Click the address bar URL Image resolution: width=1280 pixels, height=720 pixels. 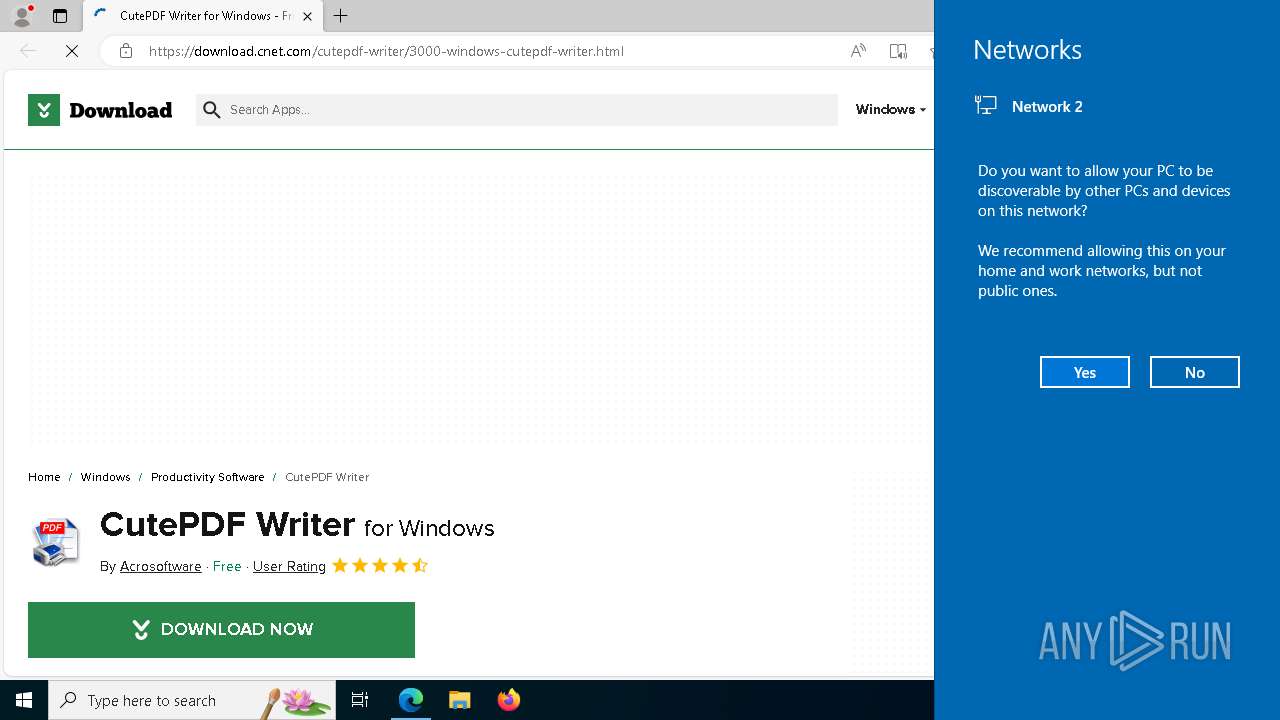click(387, 51)
